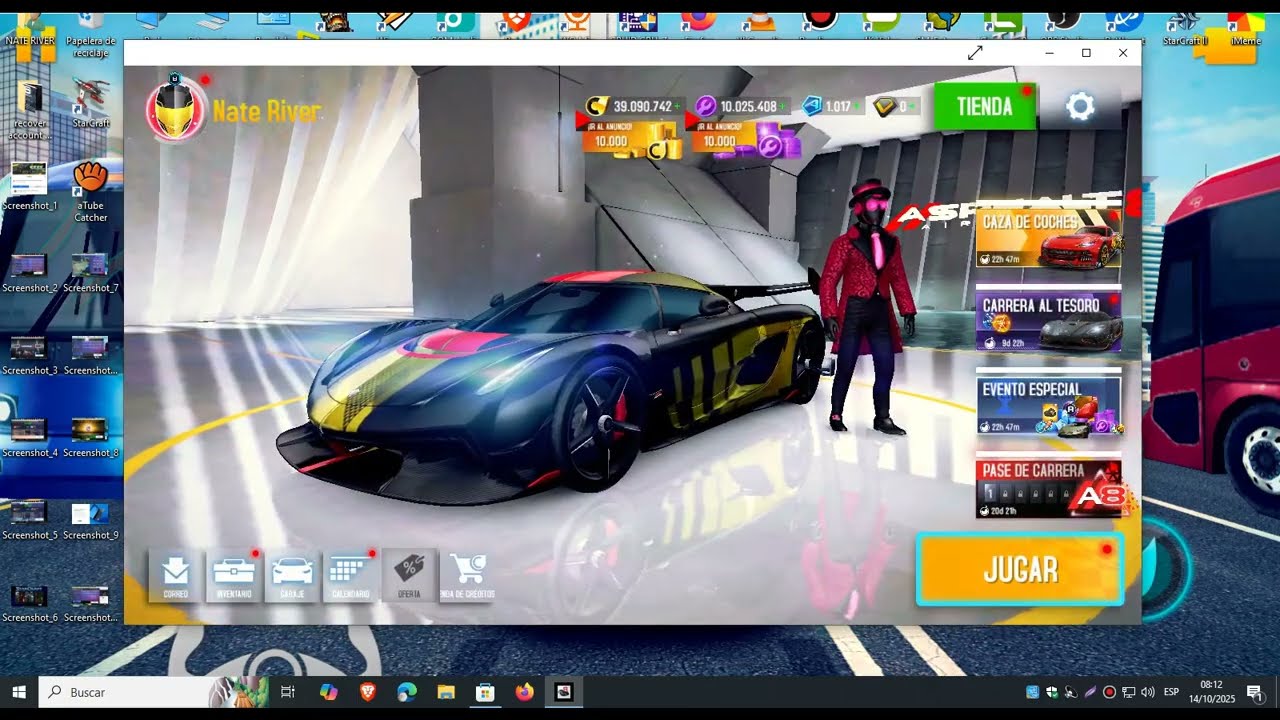The height and width of the screenshot is (720, 1280).
Task: Select Screenshot_9 file on desktop
Action: [91, 518]
